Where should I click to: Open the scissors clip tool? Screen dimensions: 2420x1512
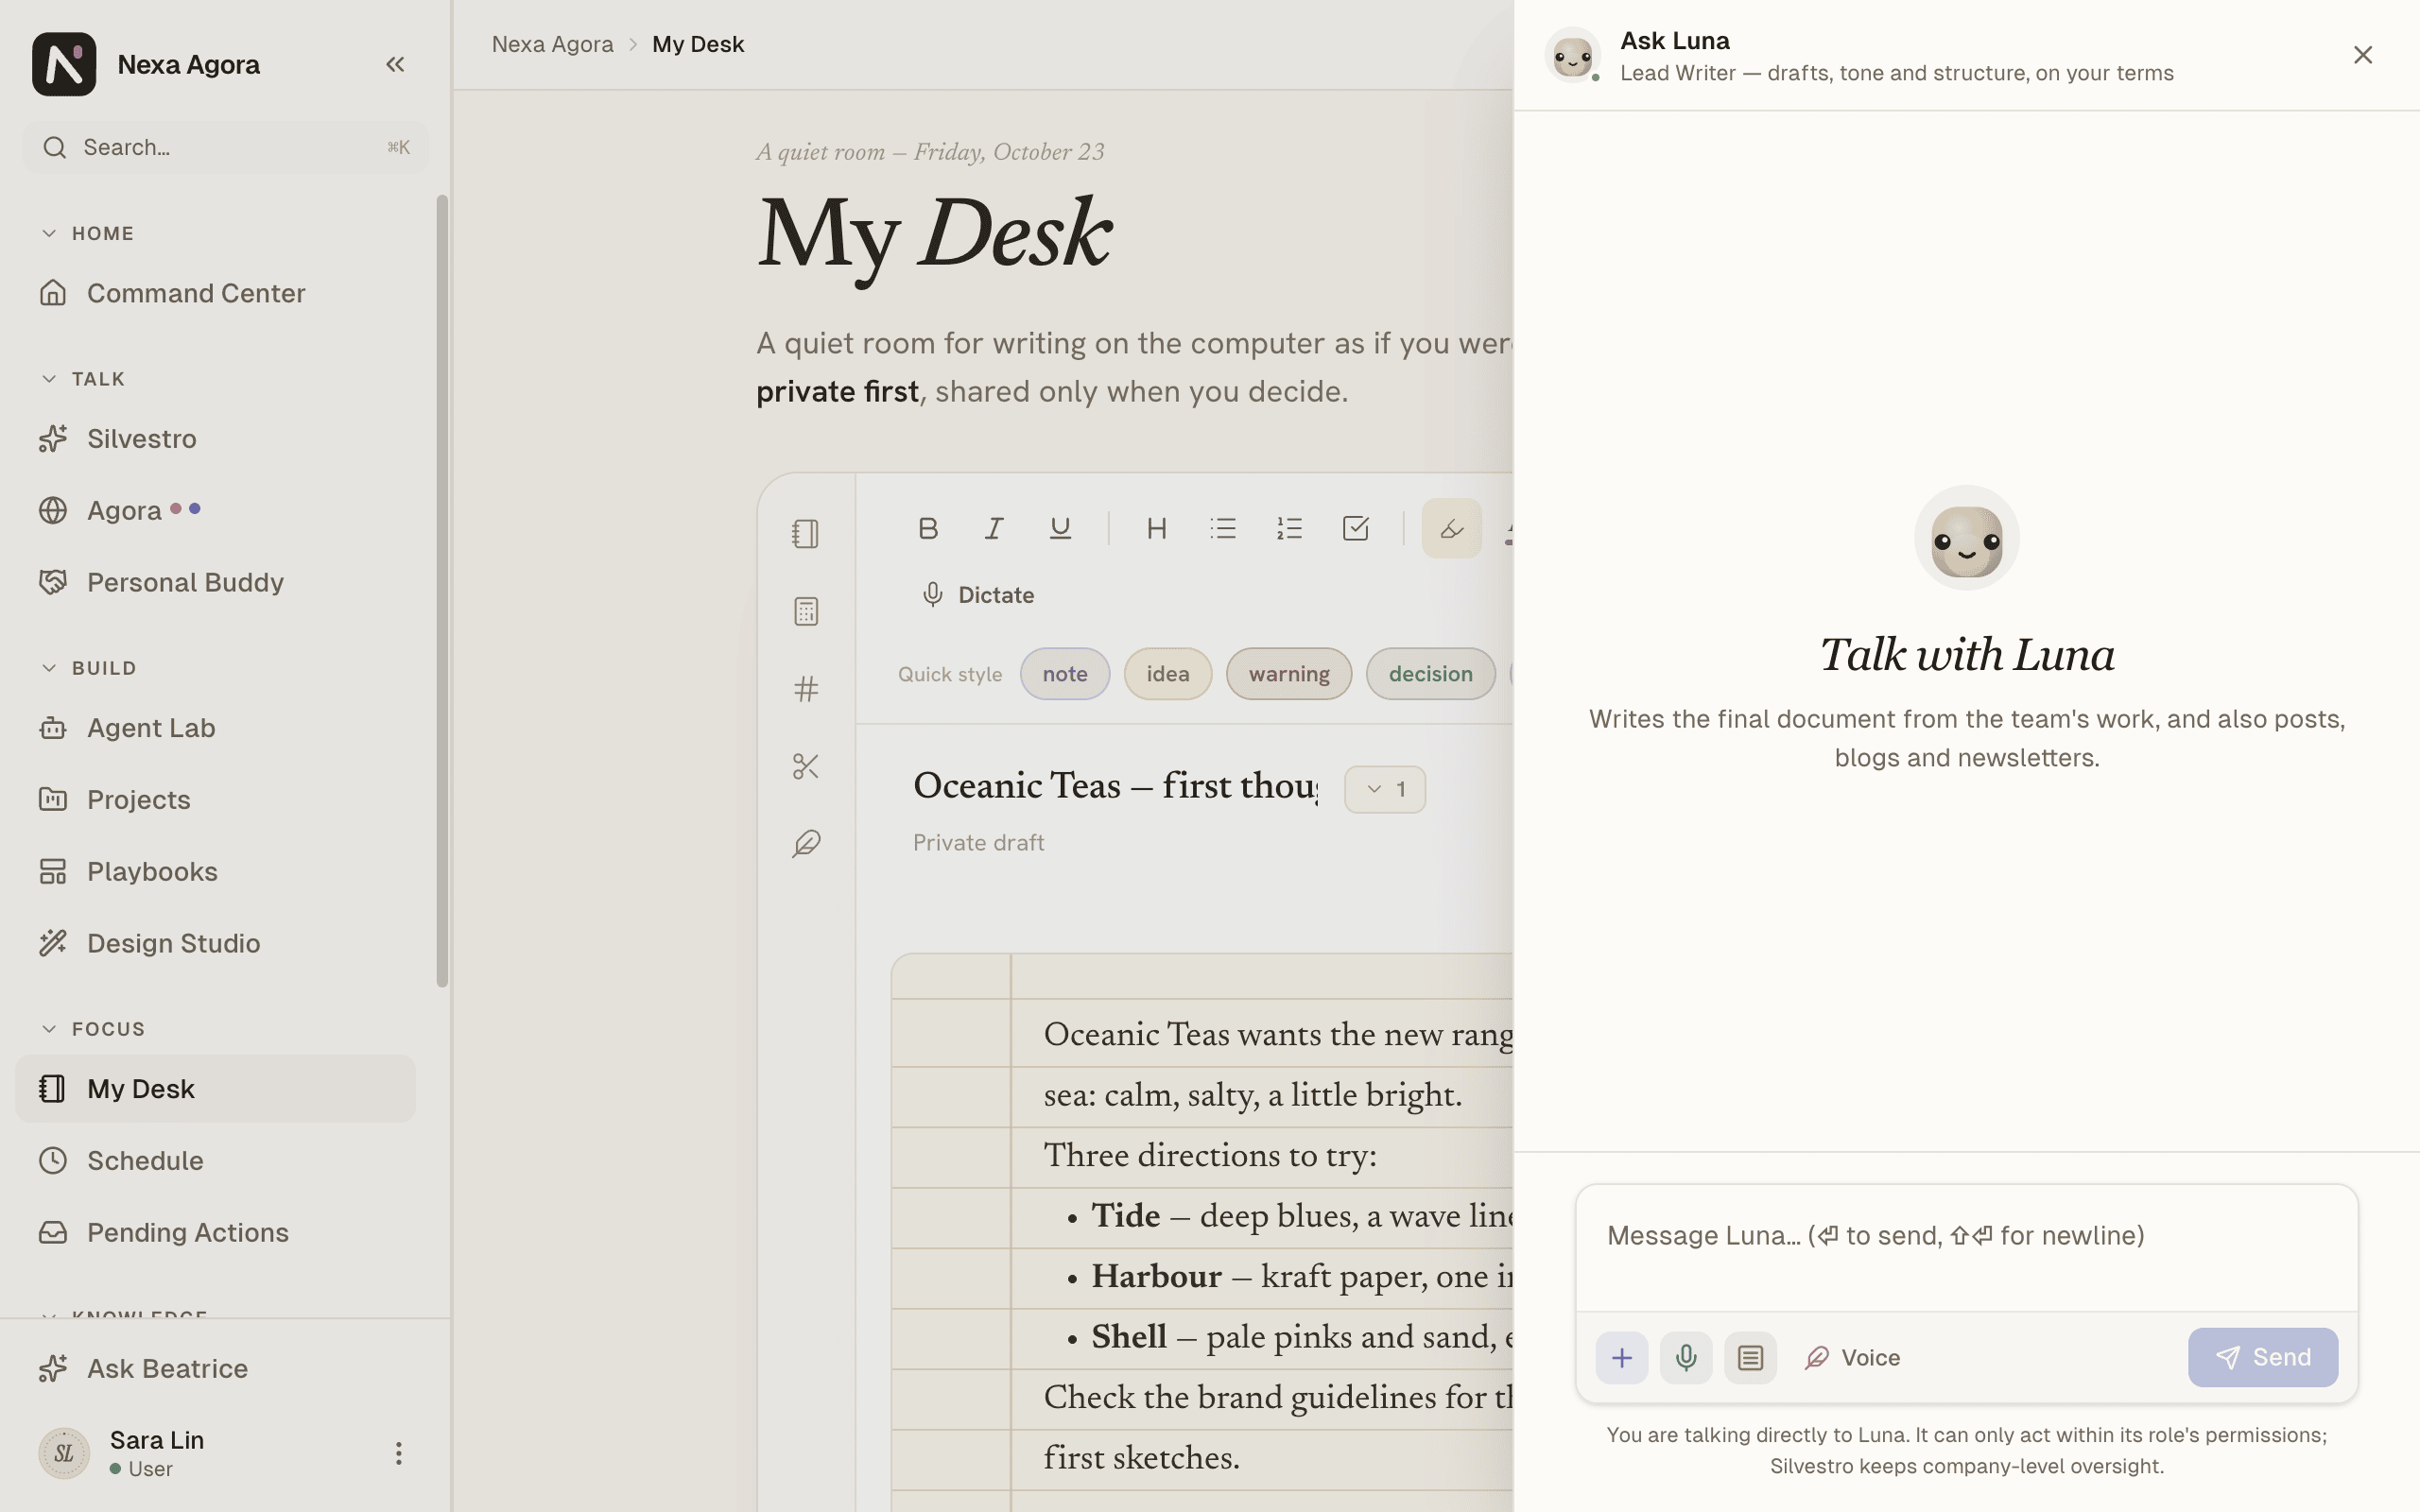coord(806,766)
